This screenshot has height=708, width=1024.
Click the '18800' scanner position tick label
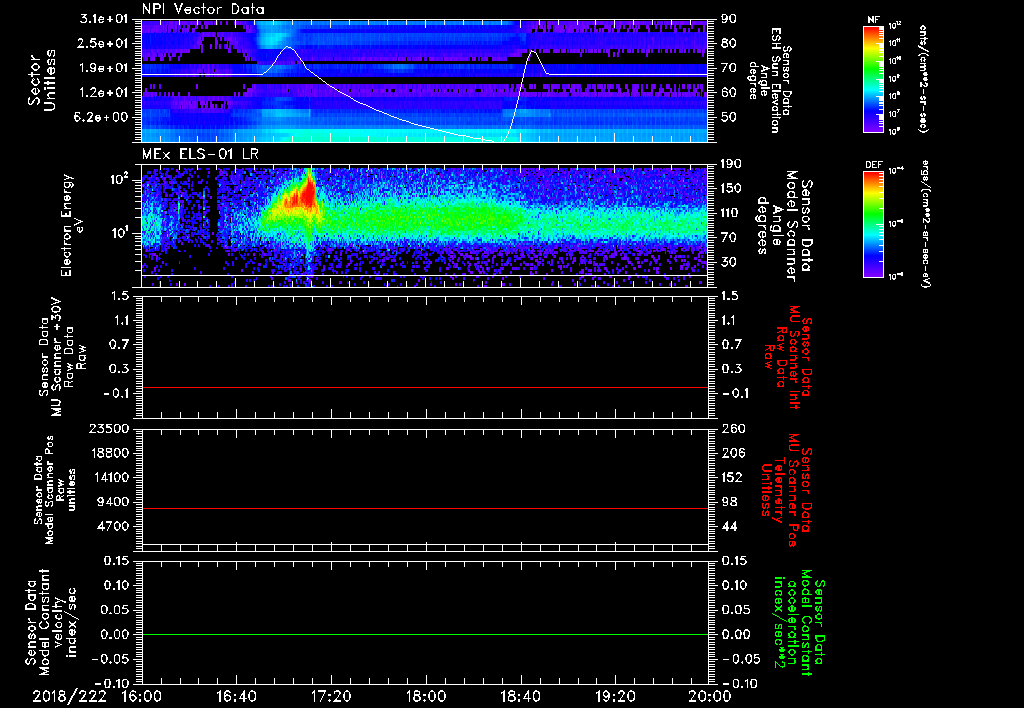pos(110,453)
